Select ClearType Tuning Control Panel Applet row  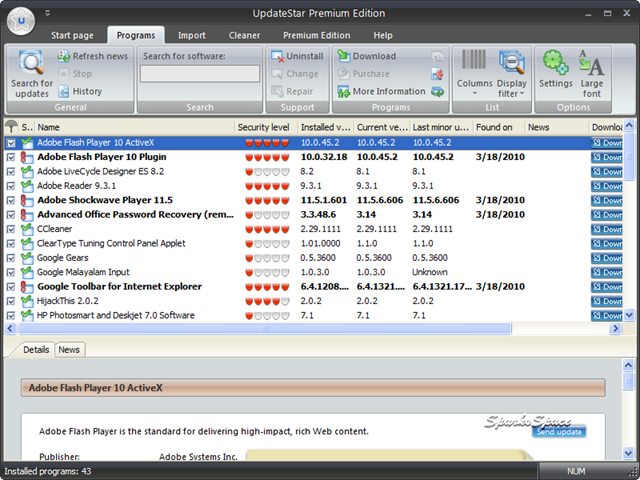point(313,244)
